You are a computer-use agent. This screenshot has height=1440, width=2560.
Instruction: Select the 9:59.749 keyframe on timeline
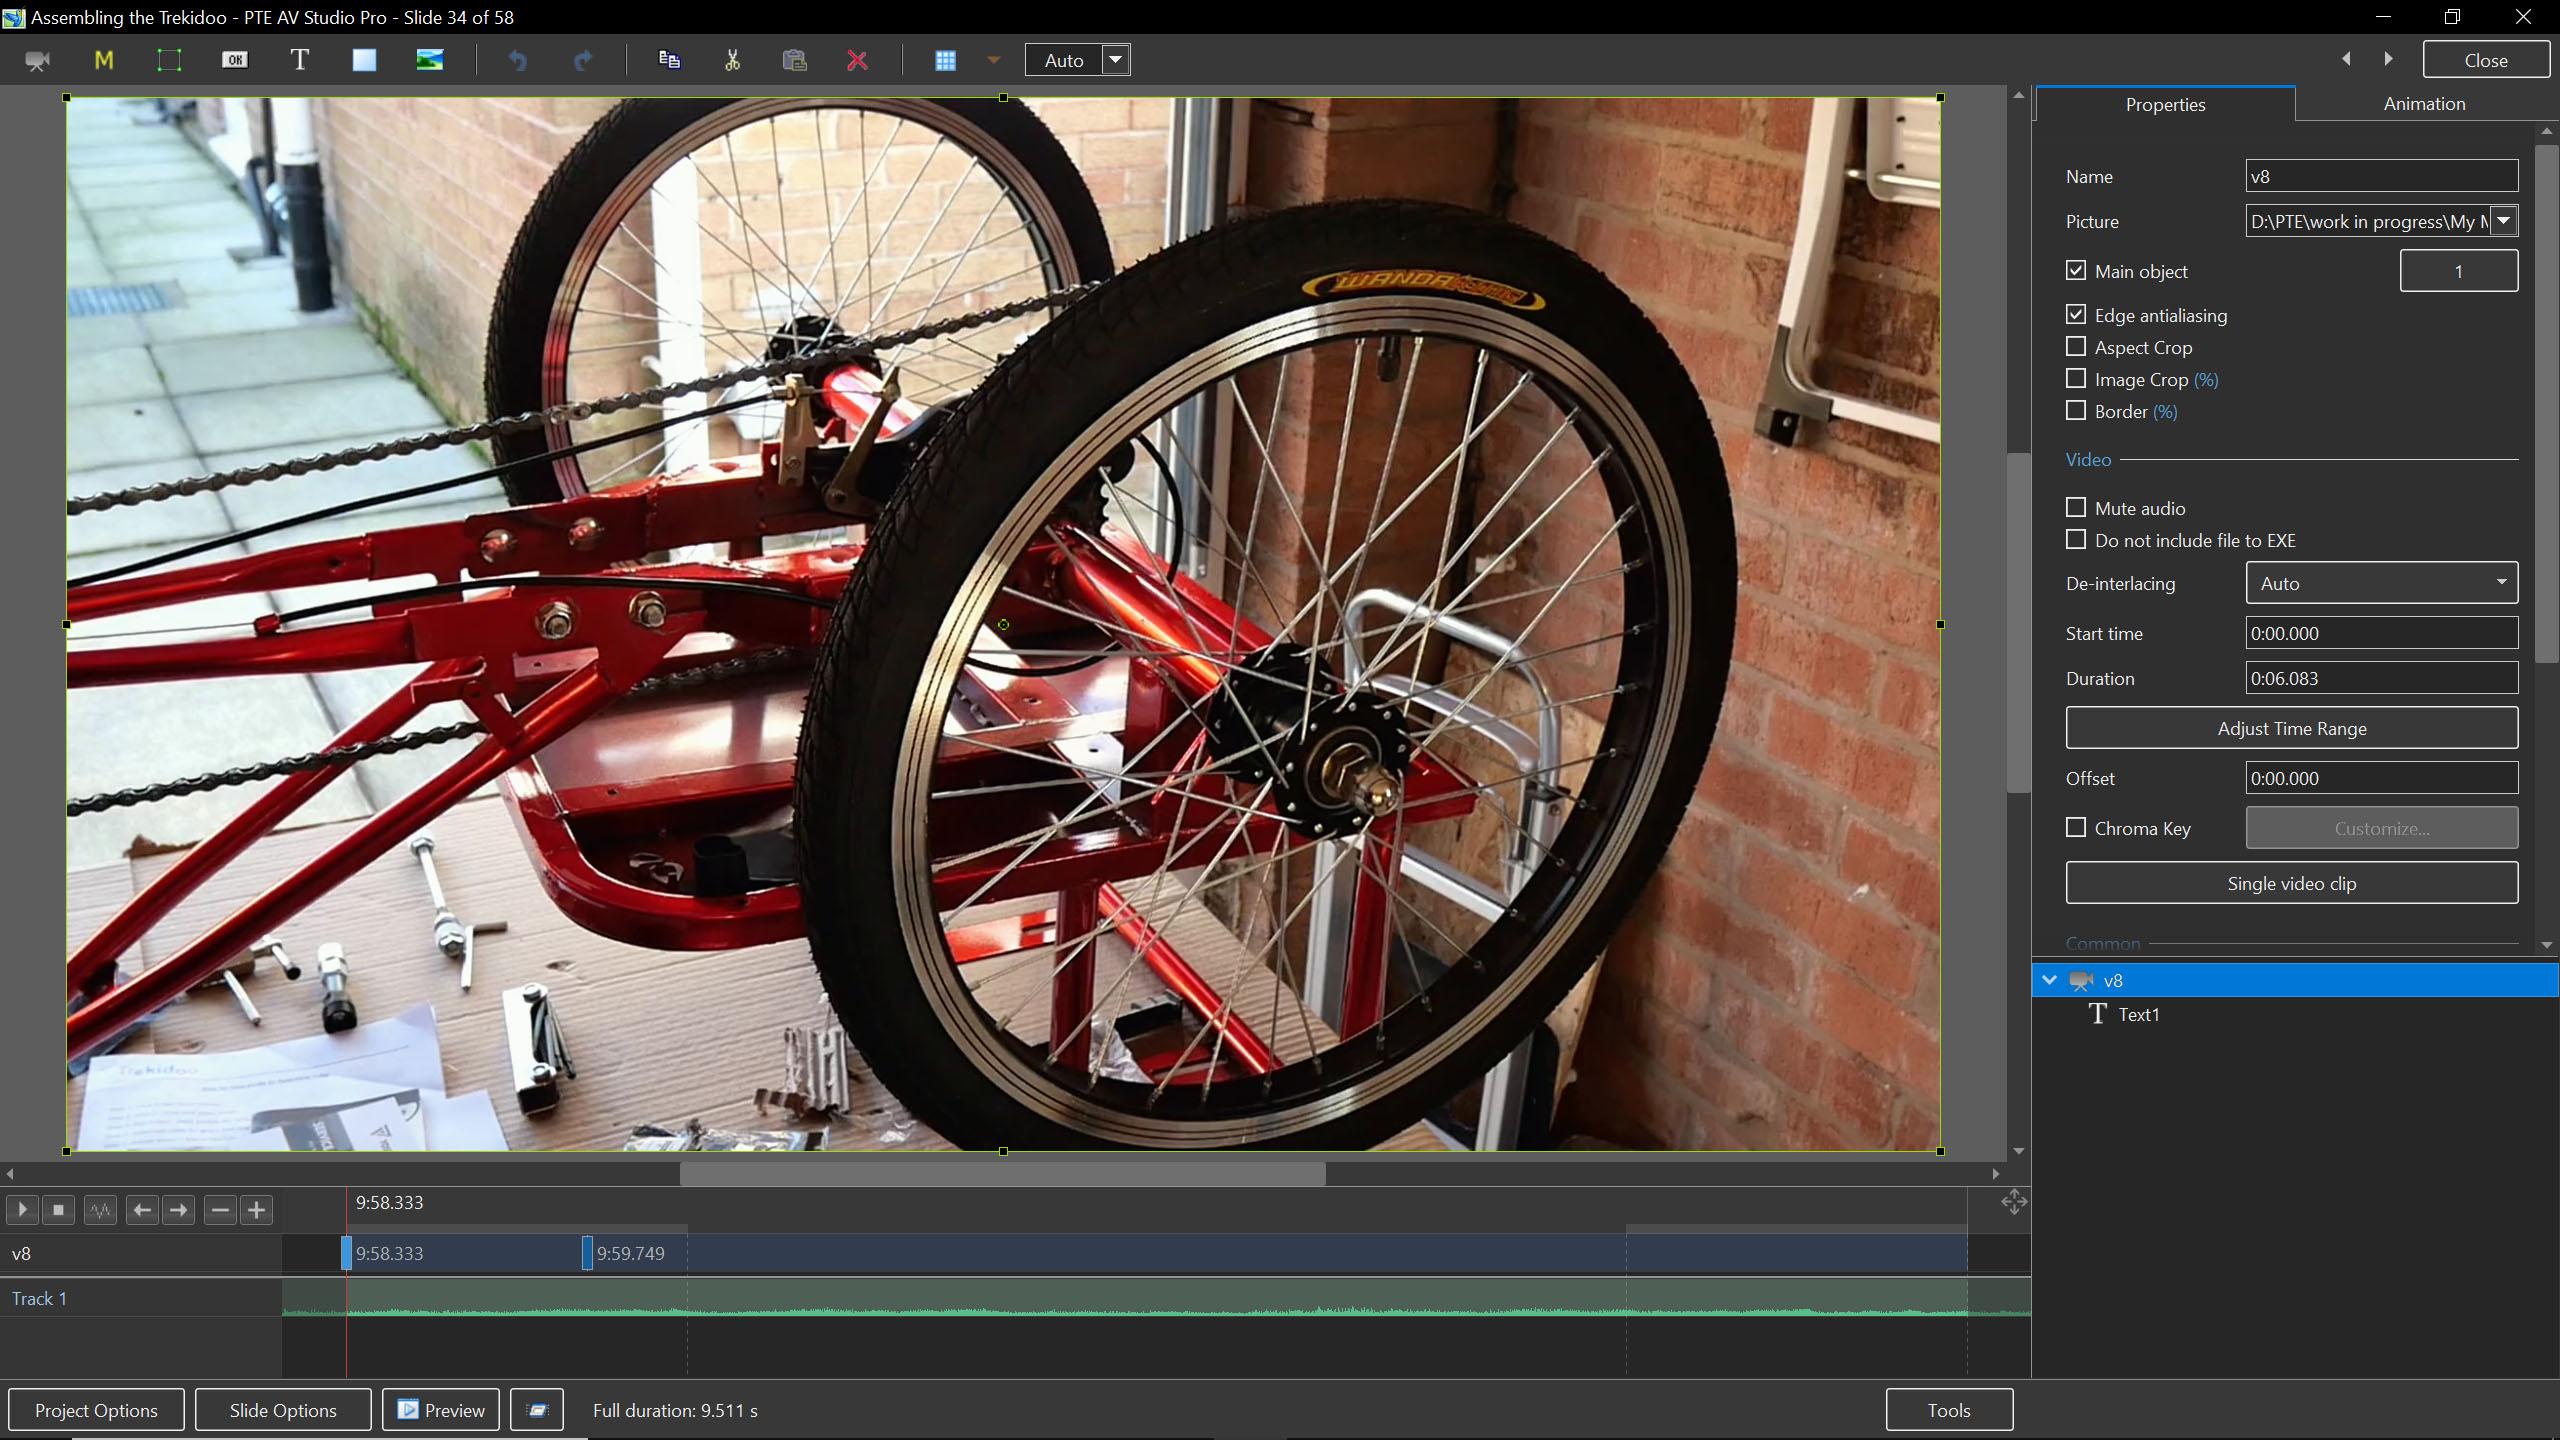point(588,1253)
